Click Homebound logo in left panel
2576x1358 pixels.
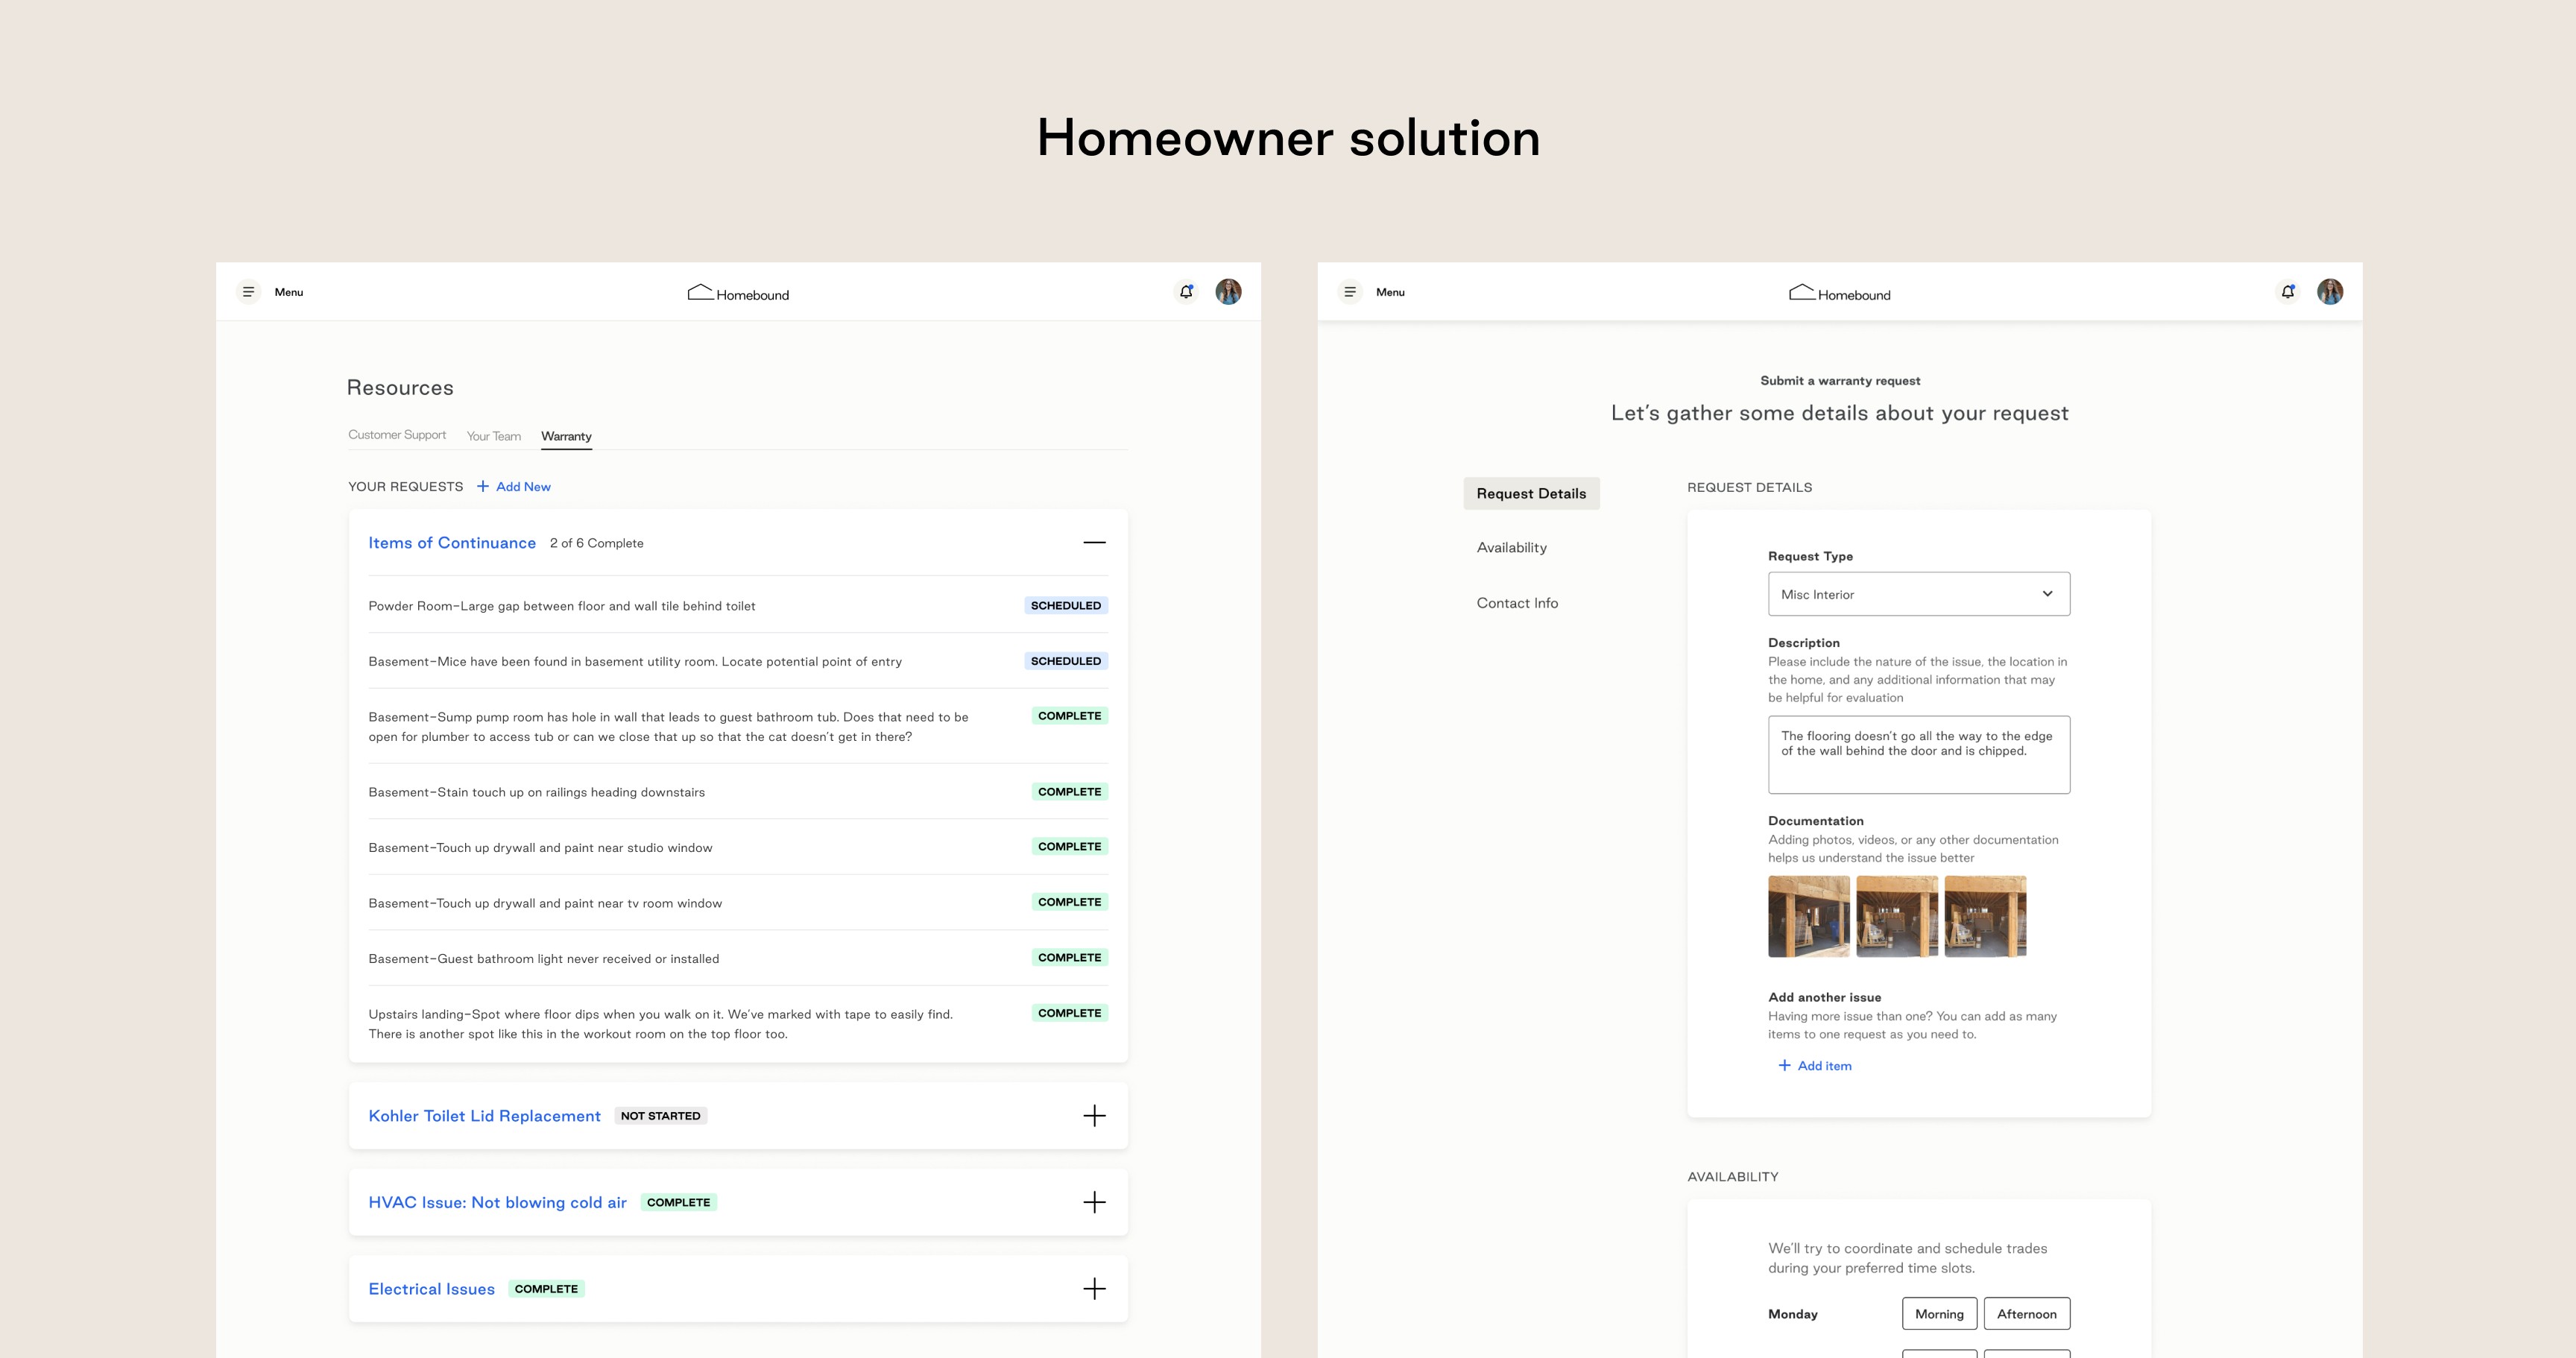738,293
